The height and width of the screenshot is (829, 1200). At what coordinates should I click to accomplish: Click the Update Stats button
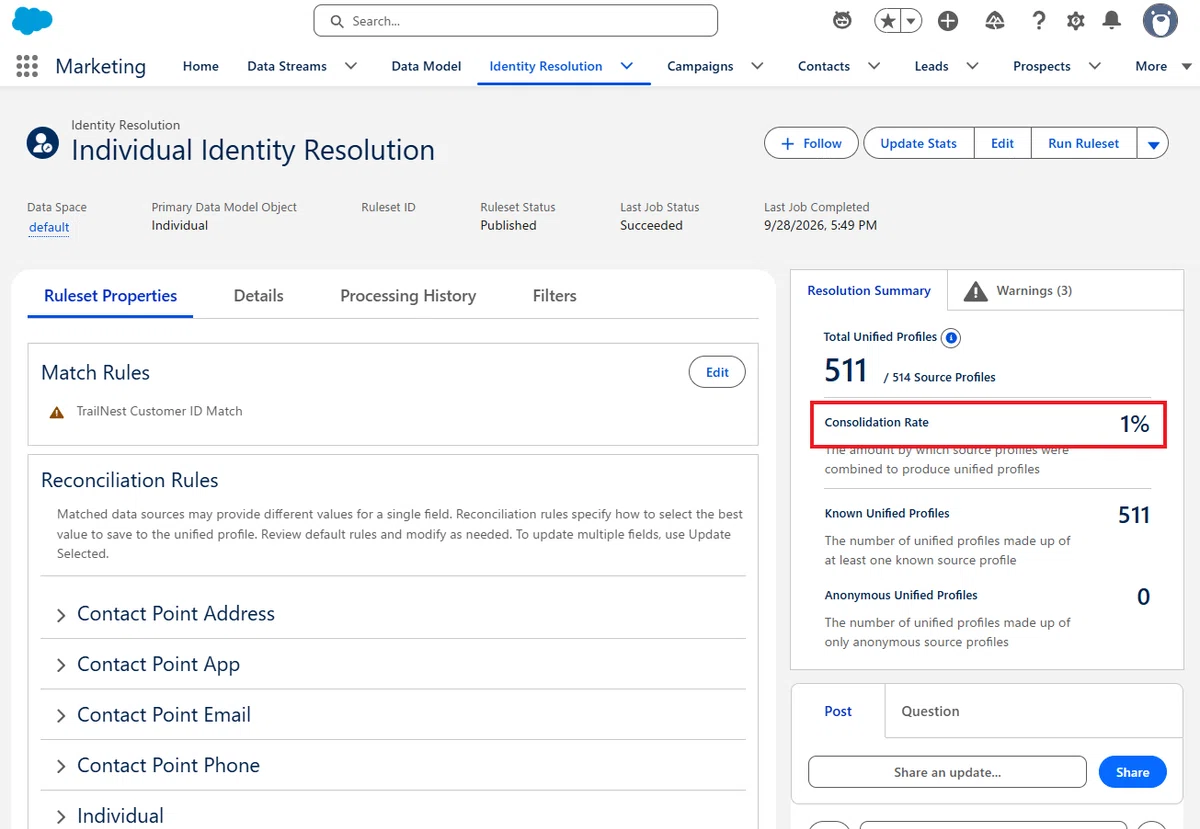[918, 144]
